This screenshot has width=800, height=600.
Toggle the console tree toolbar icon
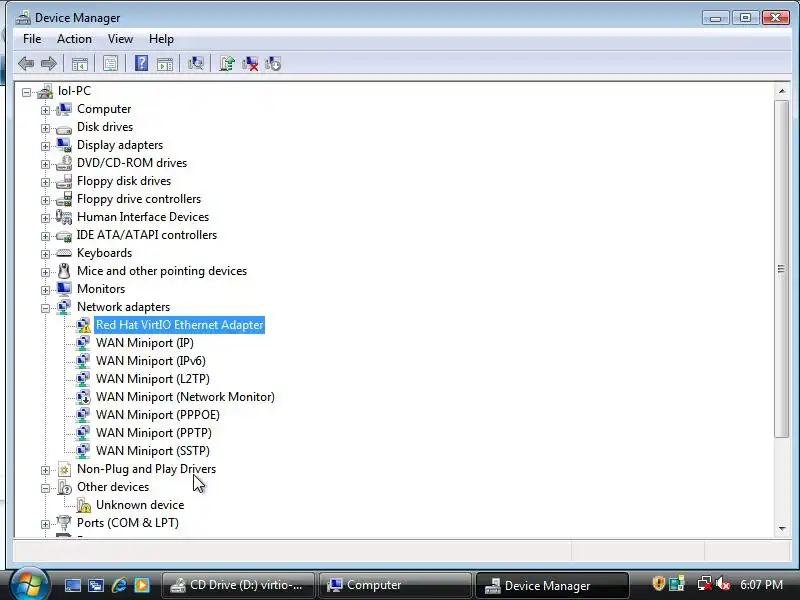pyautogui.click(x=80, y=64)
